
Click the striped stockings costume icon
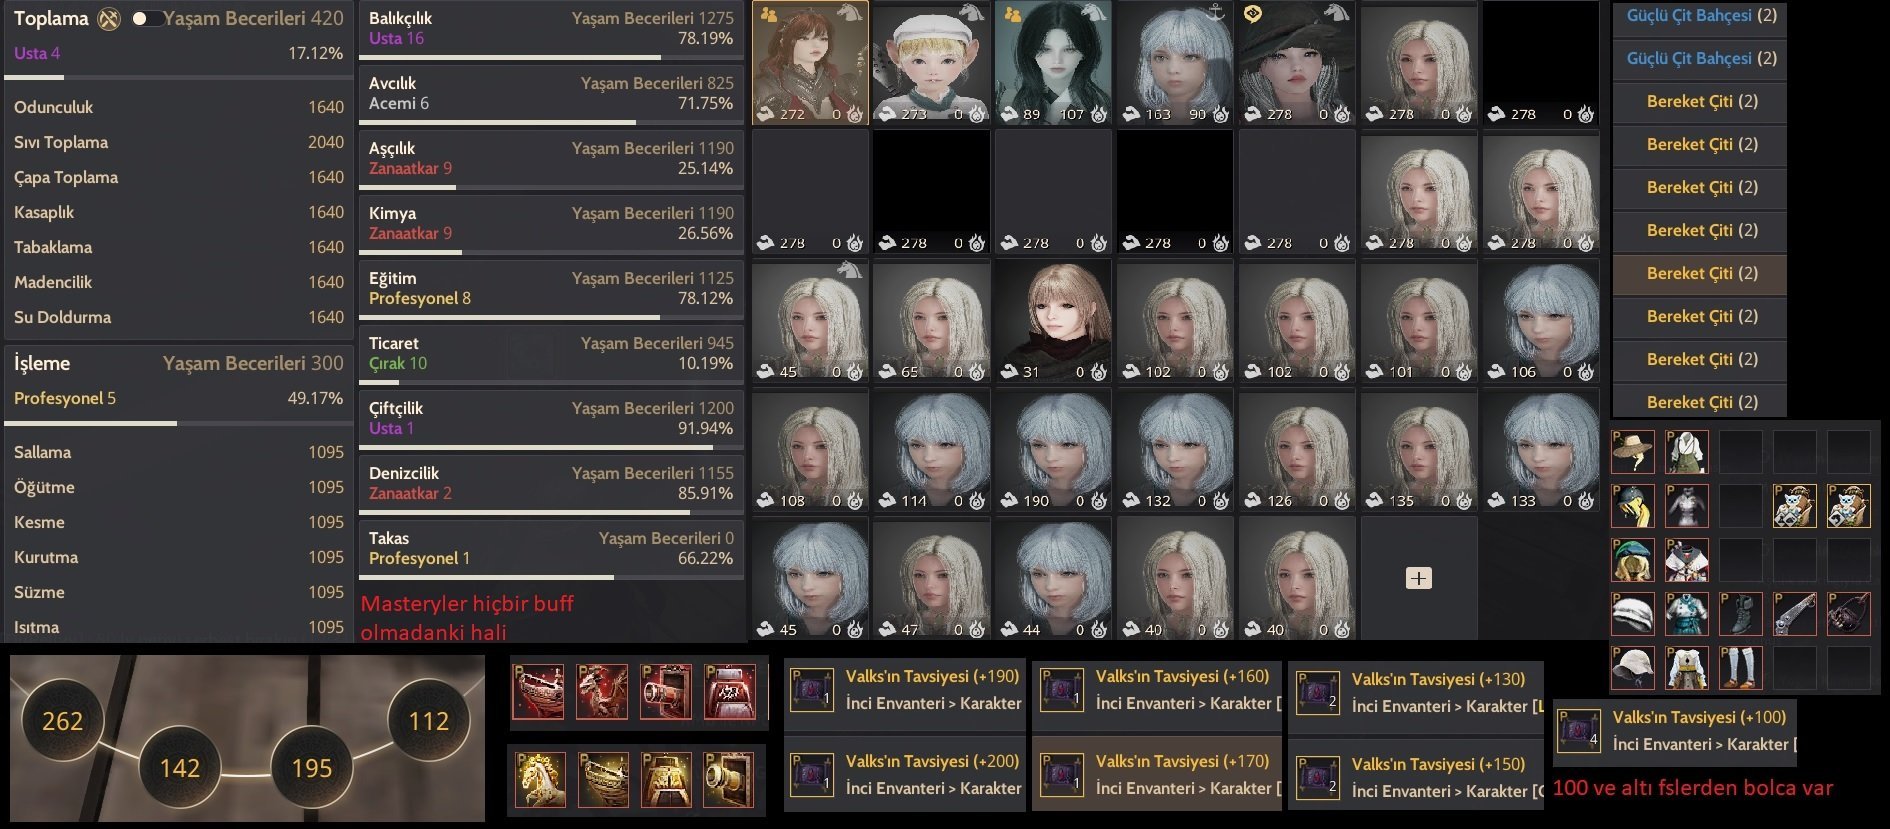pos(1740,668)
